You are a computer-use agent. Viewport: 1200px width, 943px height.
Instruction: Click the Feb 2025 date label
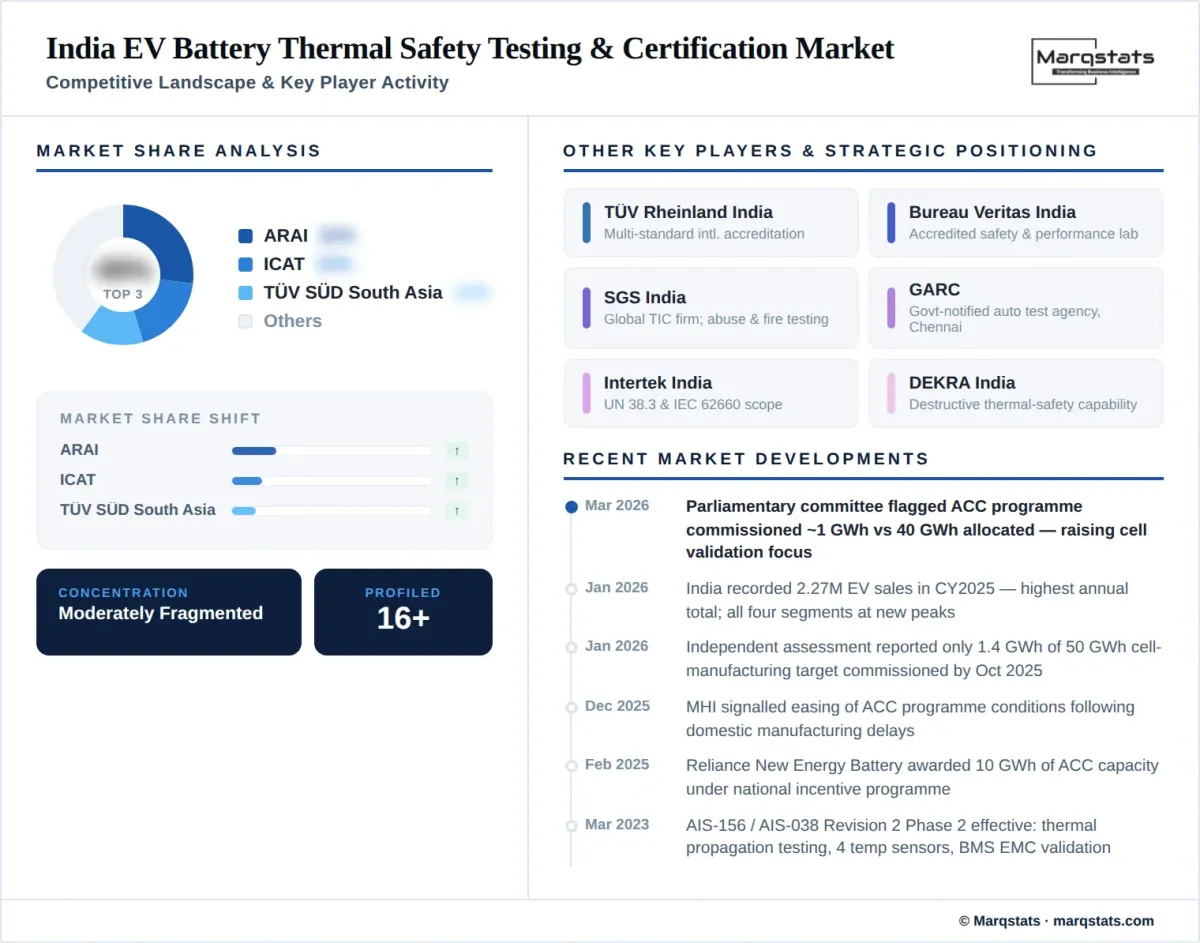[x=617, y=764]
